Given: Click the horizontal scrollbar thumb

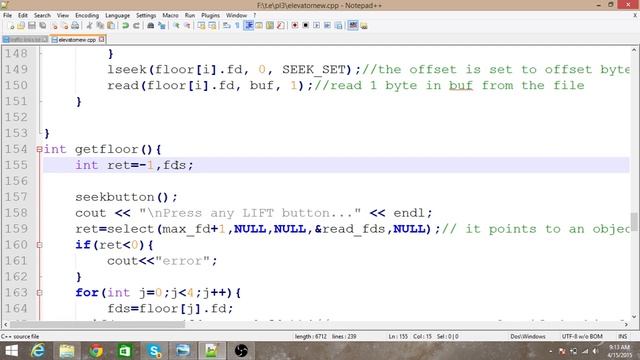Looking at the screenshot, I should 97,324.
